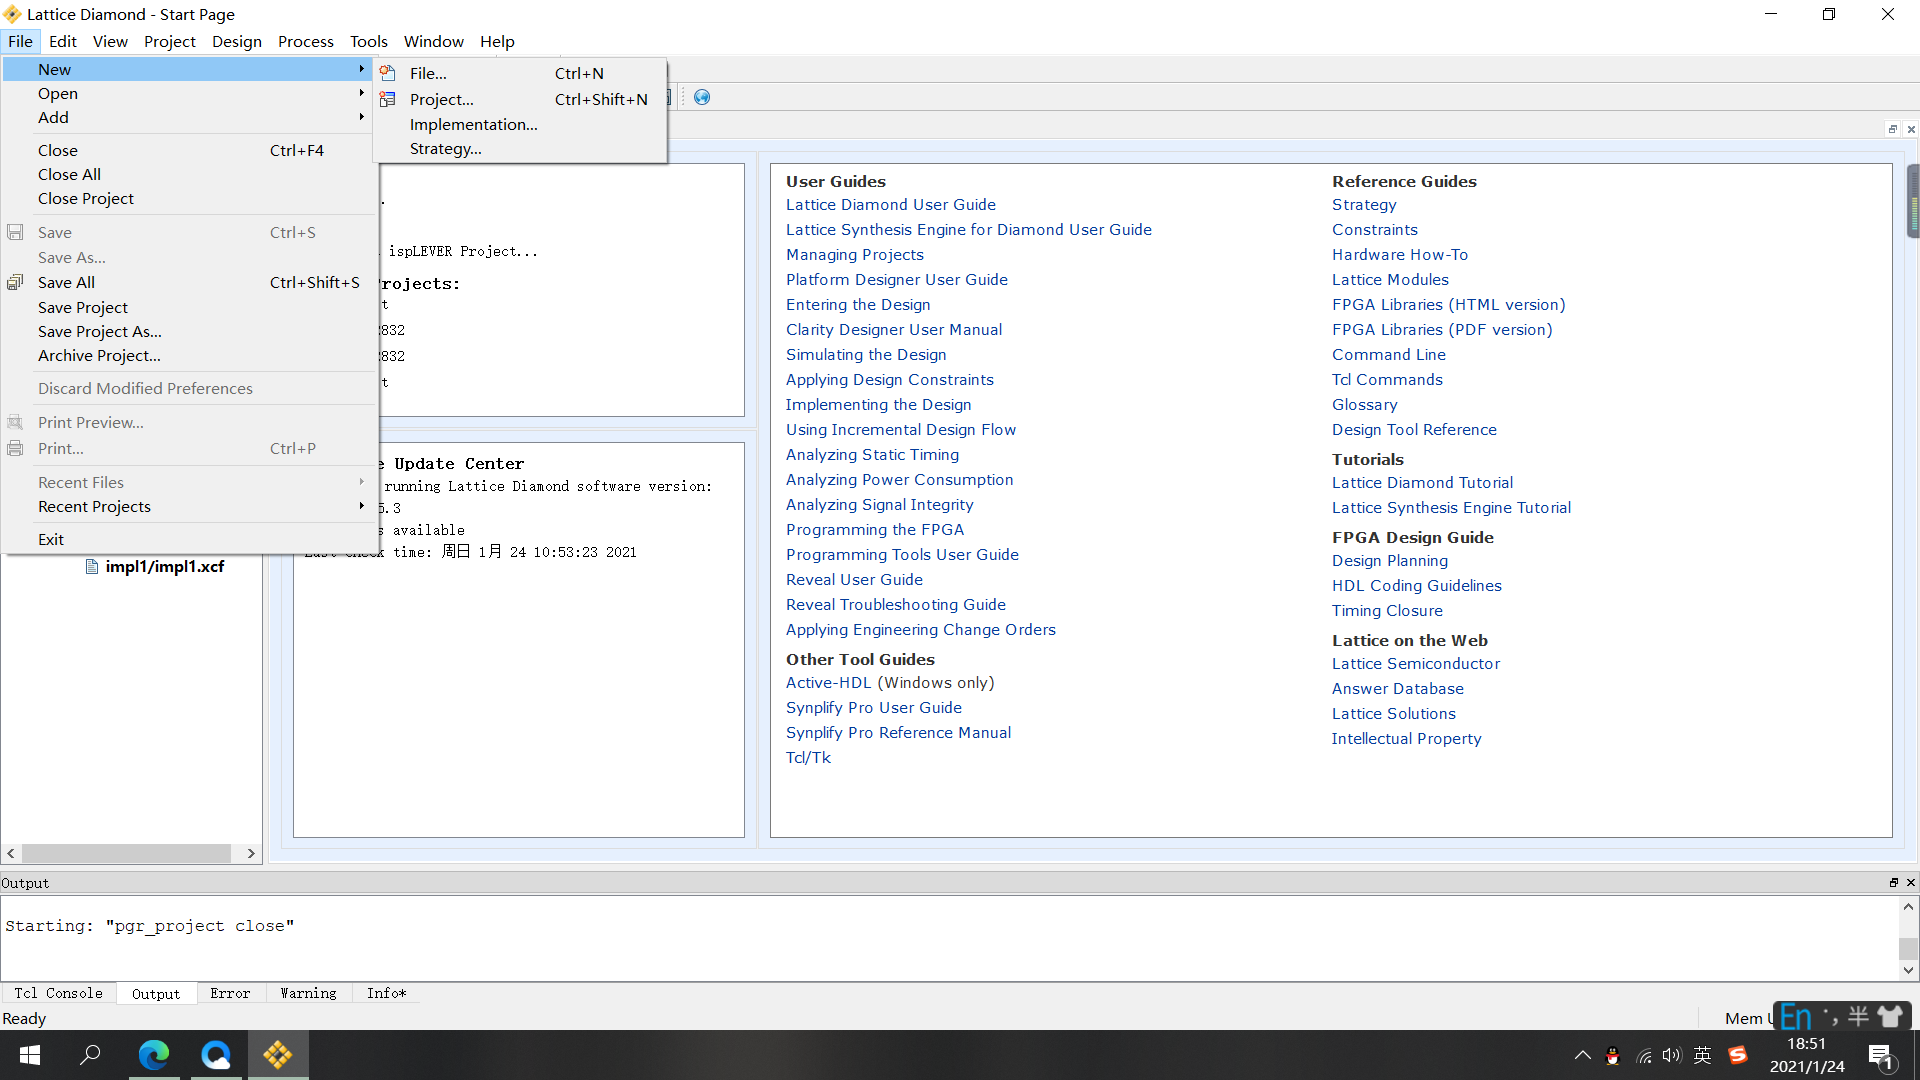Viewport: 1920px width, 1080px height.
Task: Open Lattice Diamond app in taskbar
Action: [x=278, y=1054]
